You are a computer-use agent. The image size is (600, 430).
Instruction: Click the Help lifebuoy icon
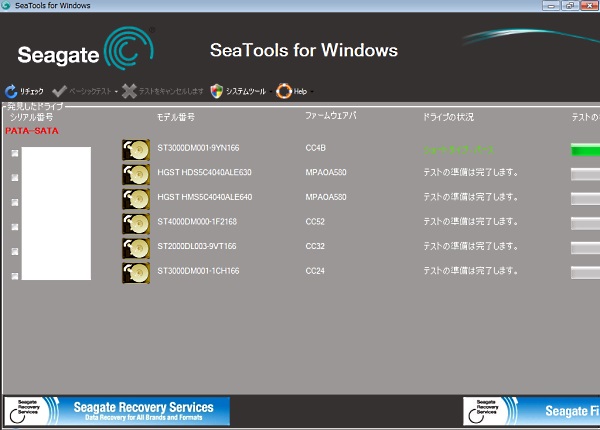pos(284,91)
